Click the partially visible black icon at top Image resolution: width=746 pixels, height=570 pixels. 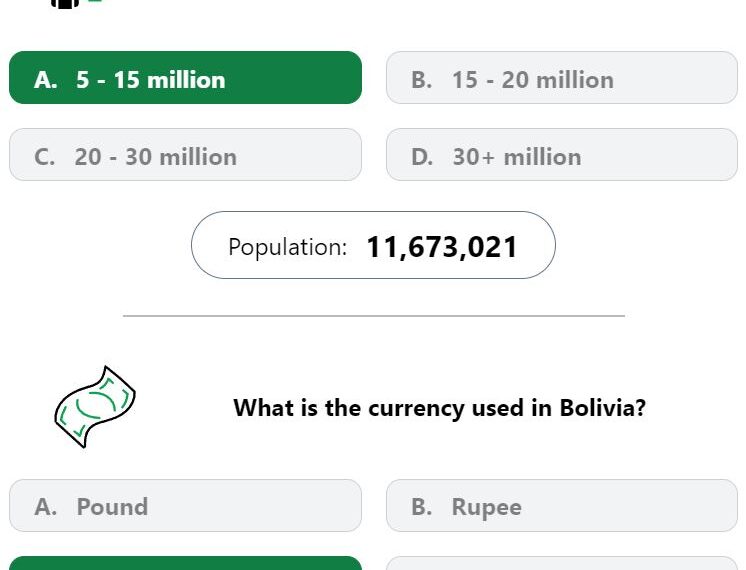pos(65,4)
